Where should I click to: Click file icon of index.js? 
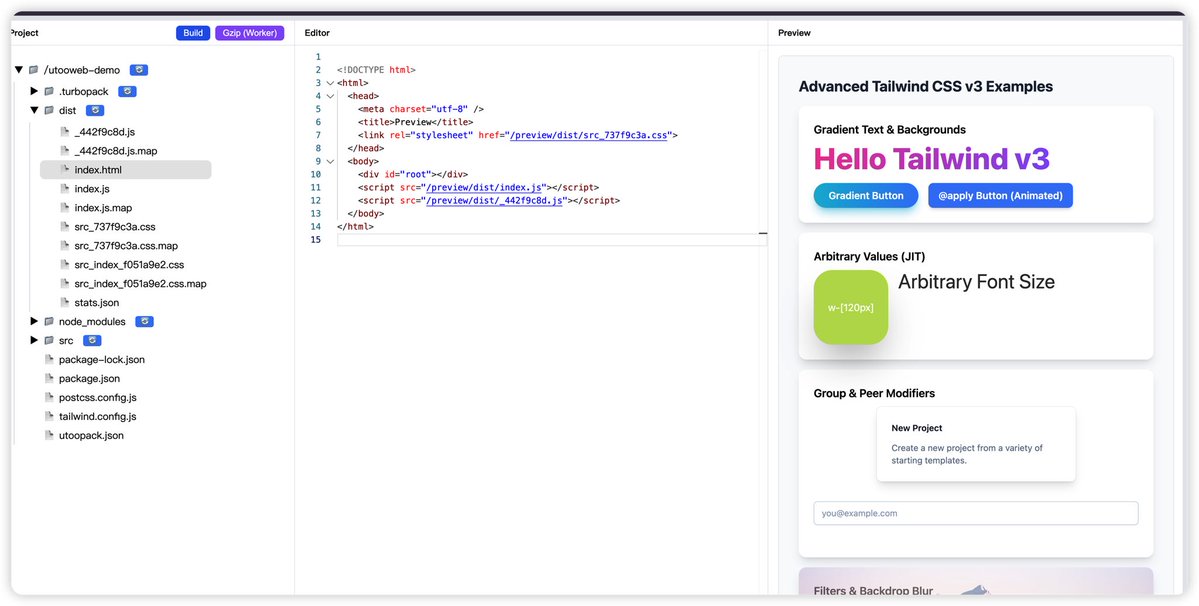click(65, 189)
